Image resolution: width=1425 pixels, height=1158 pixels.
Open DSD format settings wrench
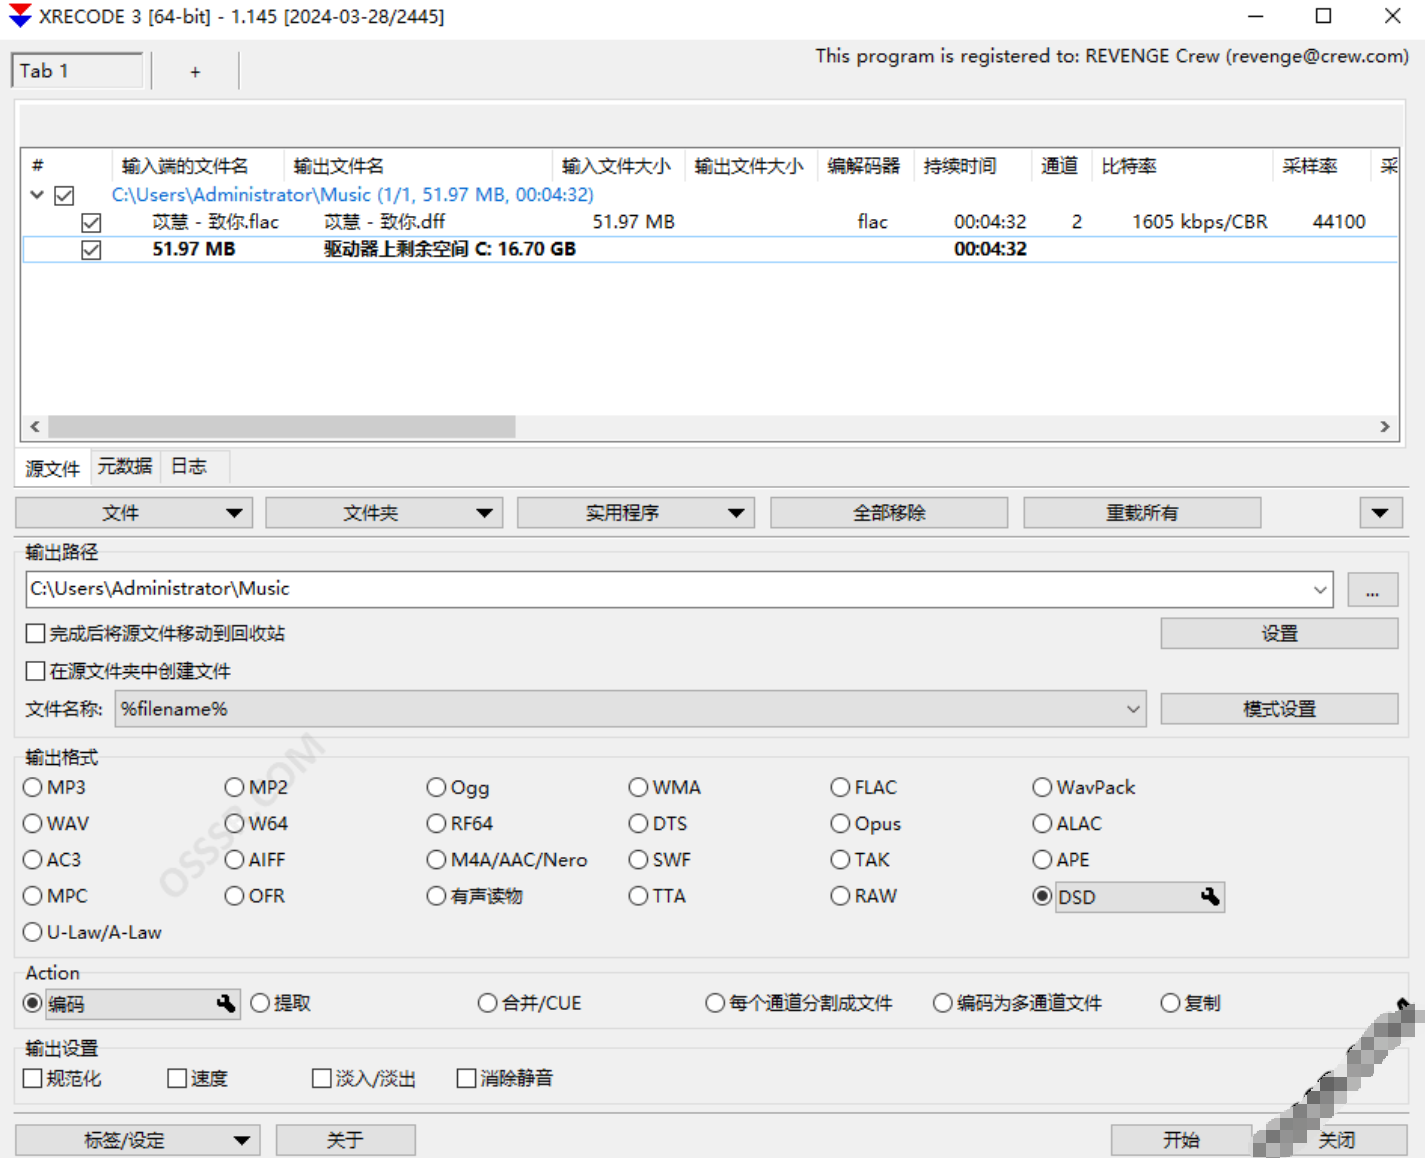(1210, 896)
